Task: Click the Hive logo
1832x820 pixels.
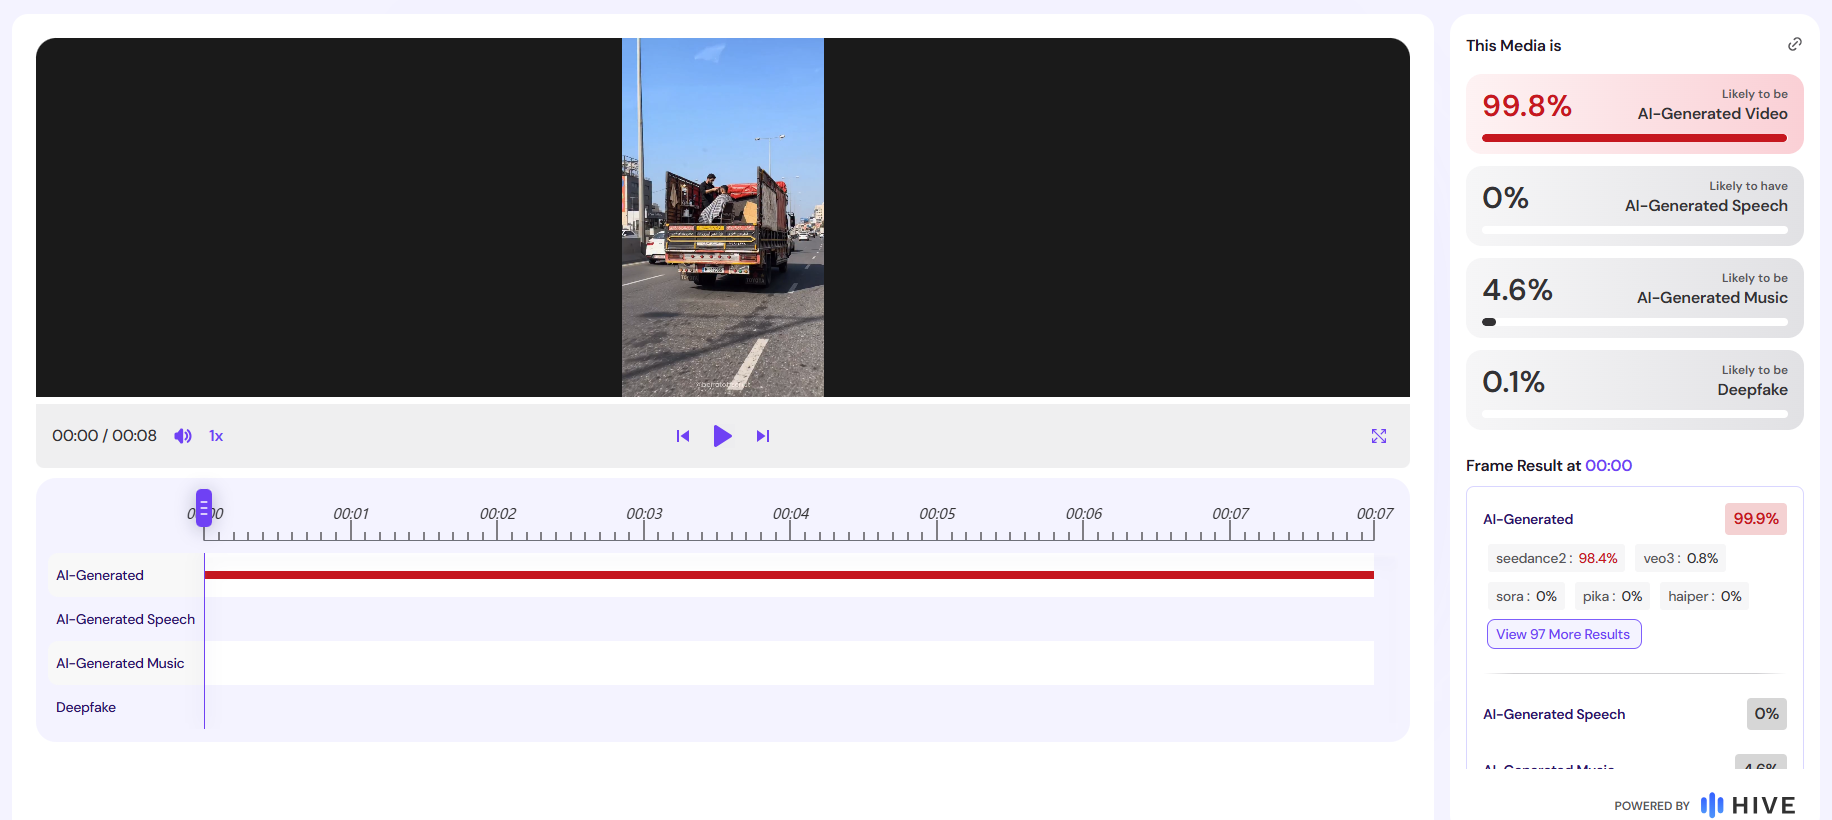Action: click(1749, 805)
